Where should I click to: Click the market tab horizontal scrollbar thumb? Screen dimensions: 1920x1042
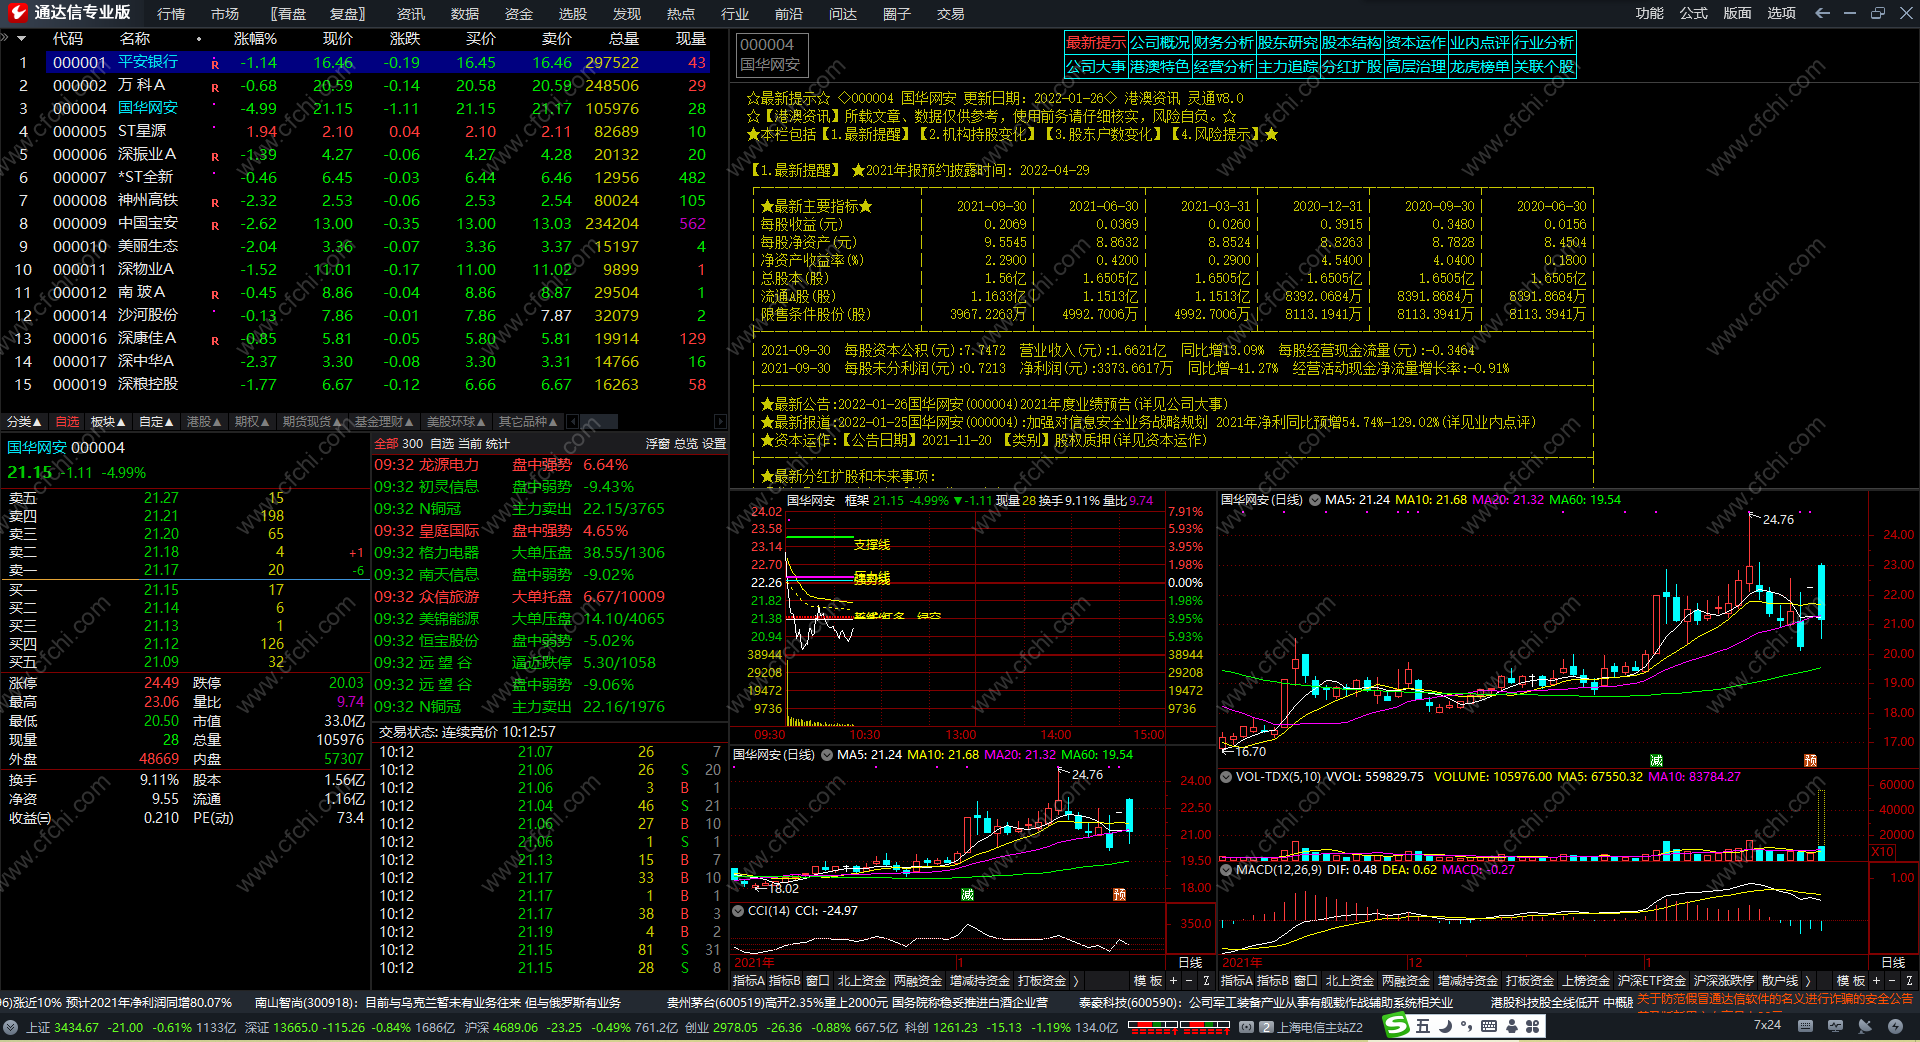pyautogui.click(x=597, y=422)
